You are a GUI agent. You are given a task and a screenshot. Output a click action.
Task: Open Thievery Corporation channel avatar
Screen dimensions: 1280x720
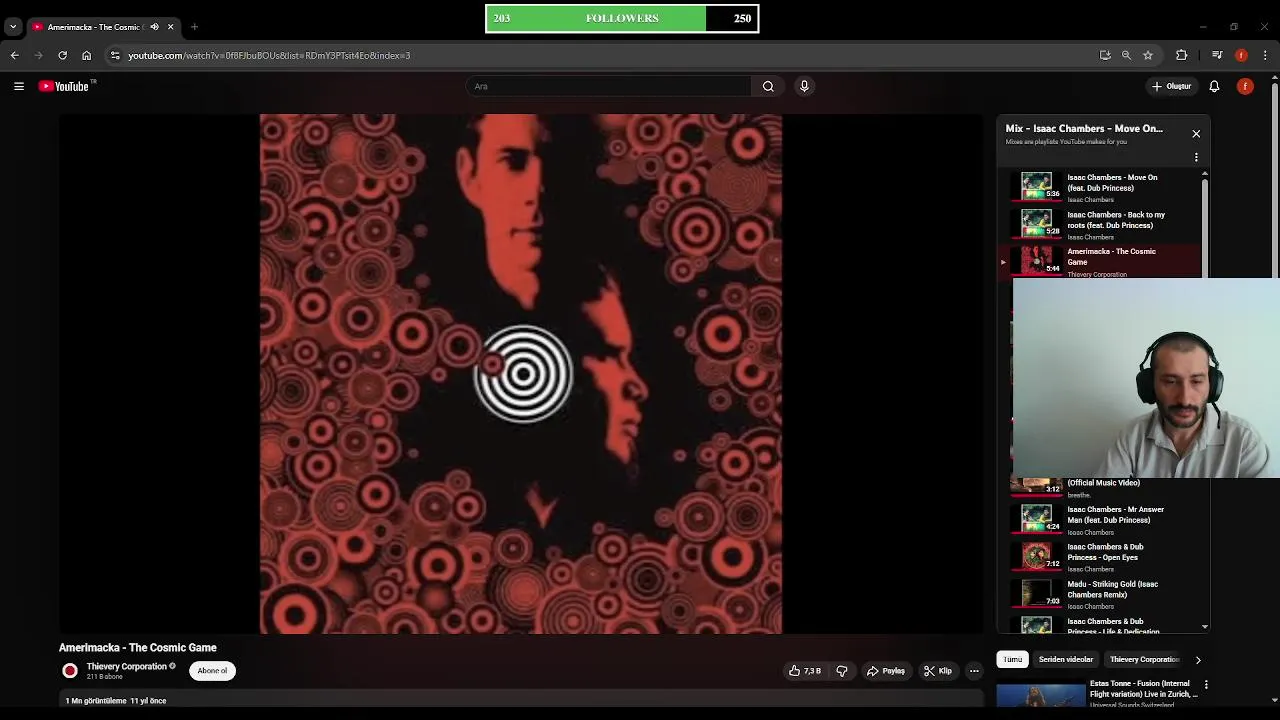tap(70, 671)
